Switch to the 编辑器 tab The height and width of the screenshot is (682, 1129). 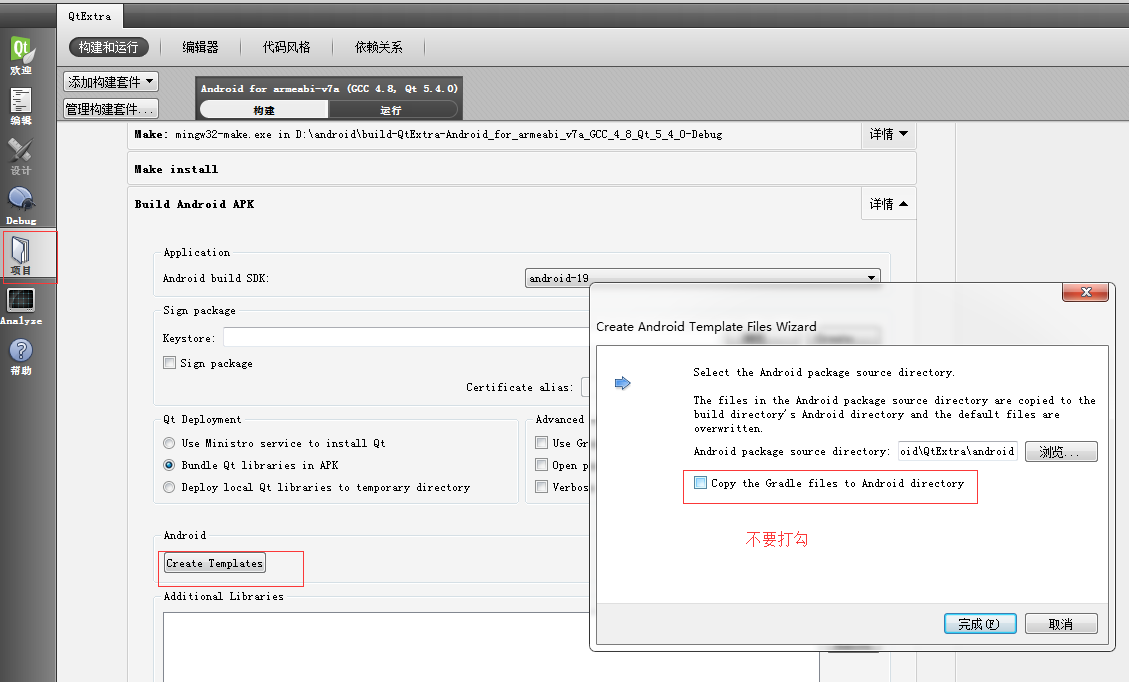tap(200, 47)
